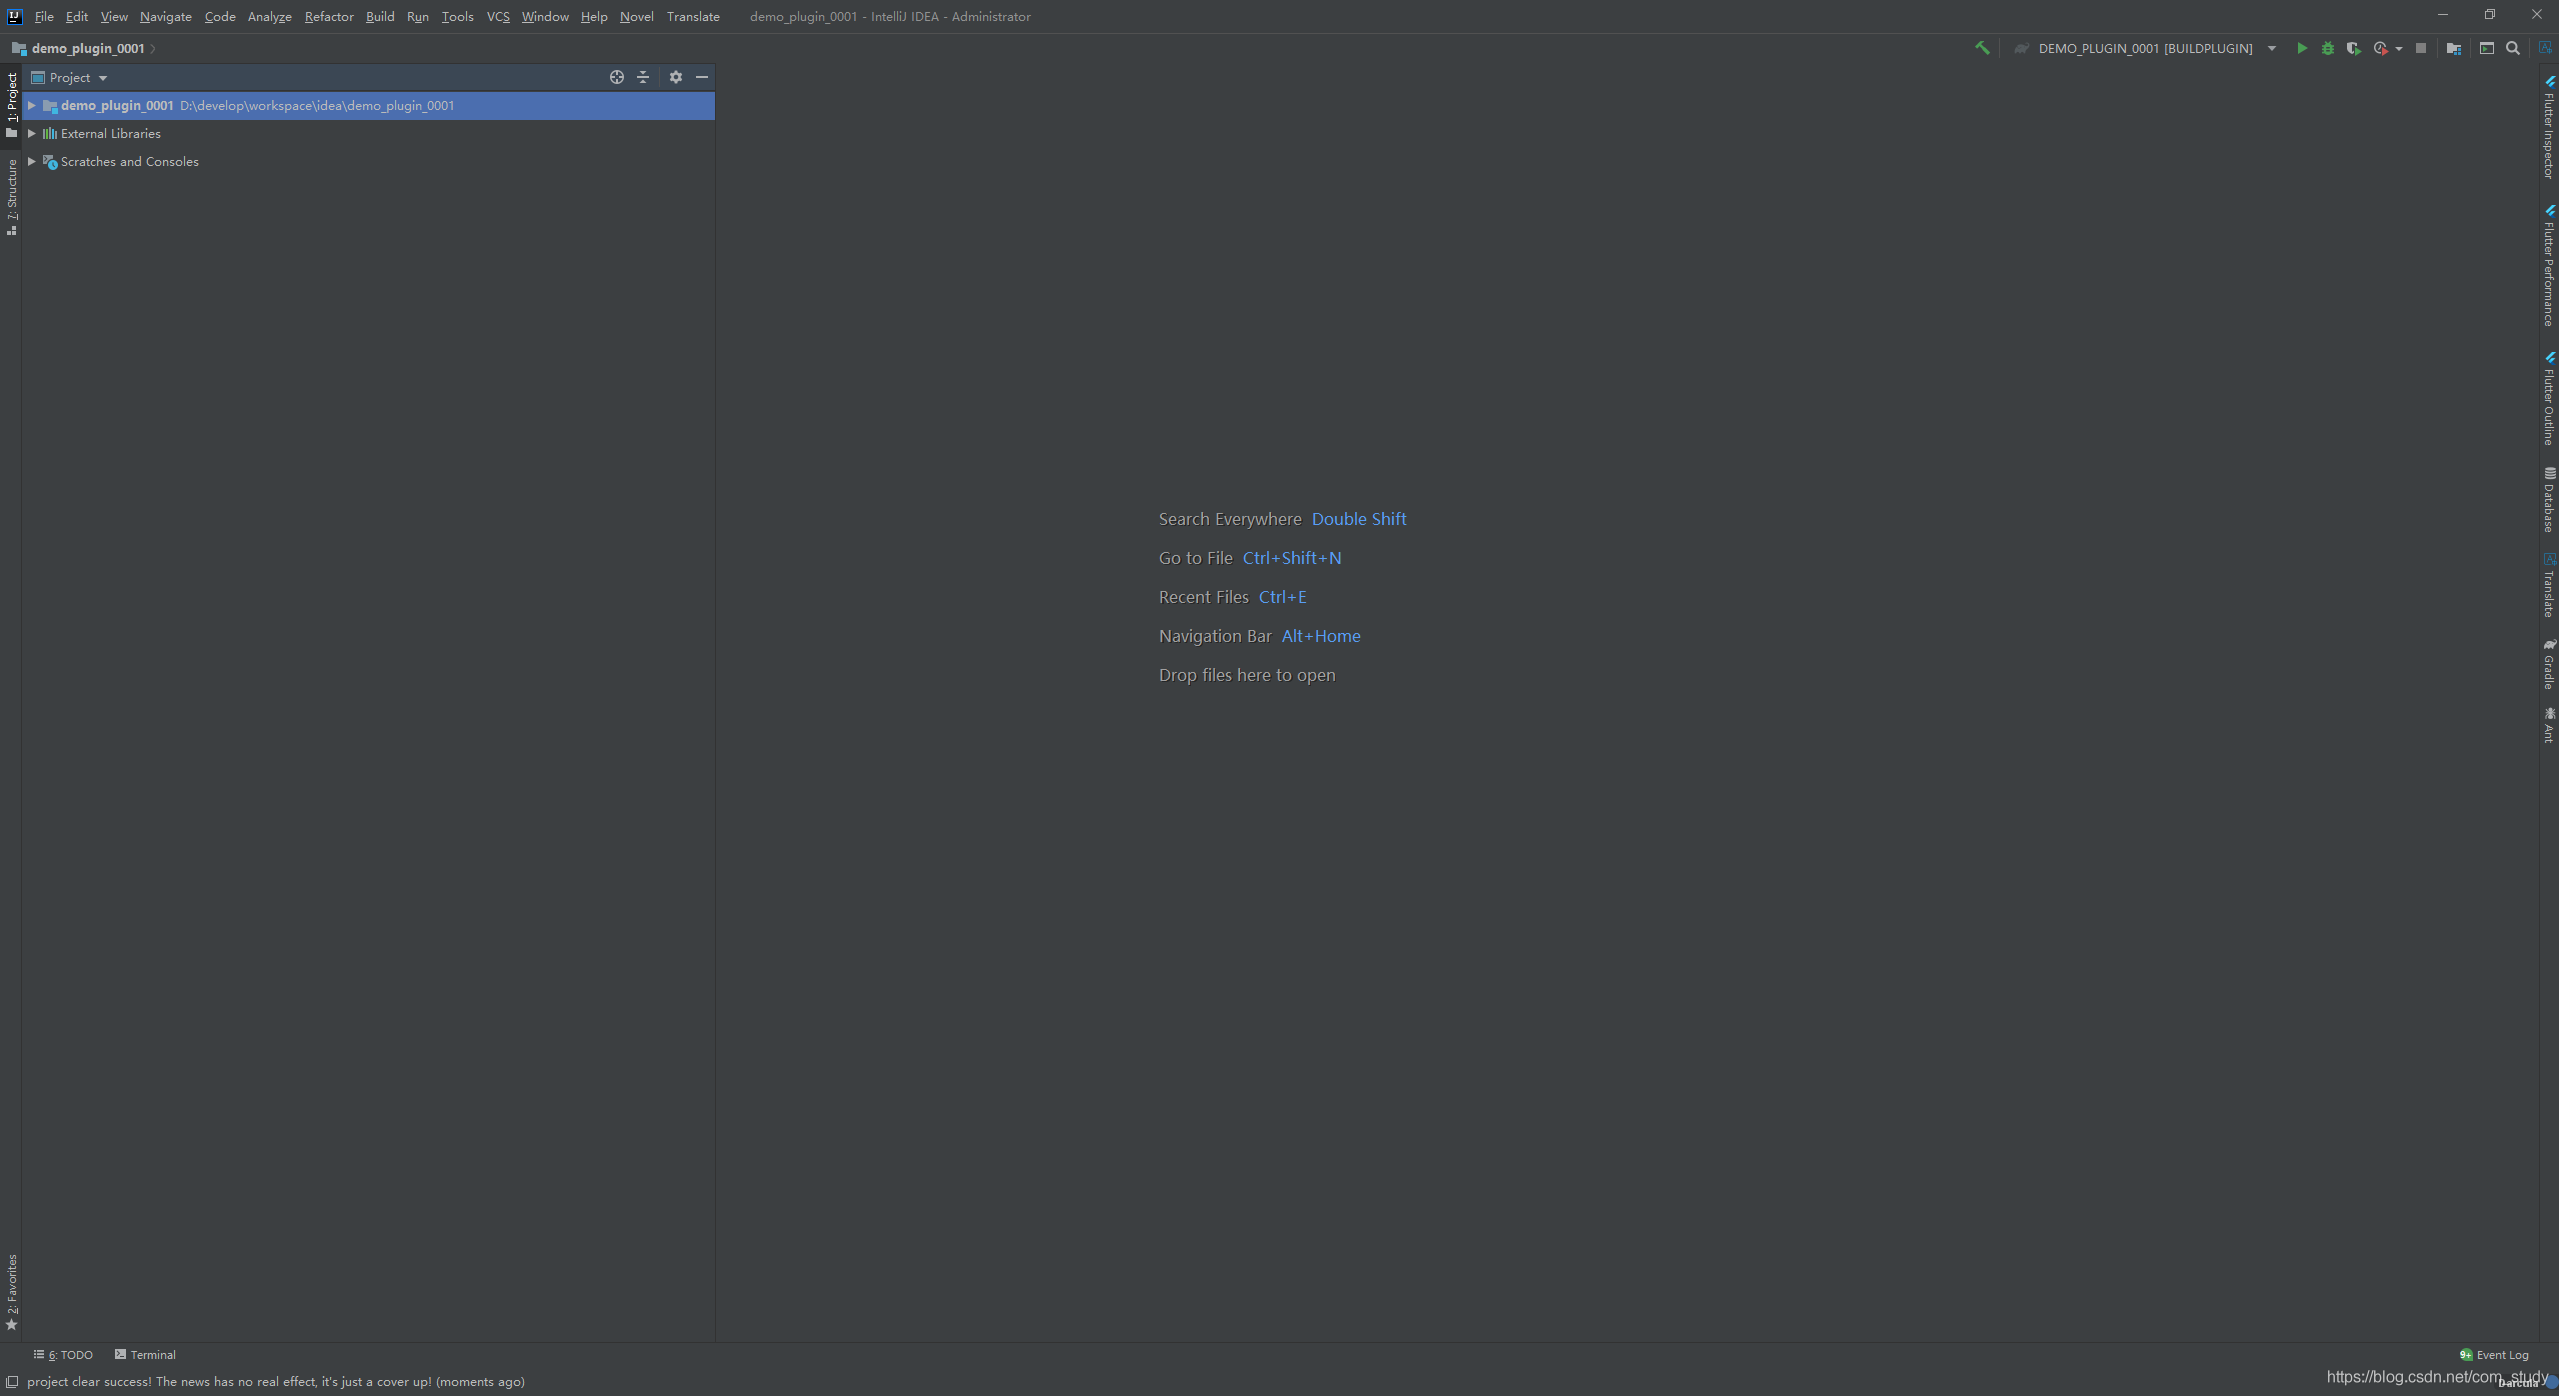The image size is (2559, 1396).
Task: Open the Translate menu in menu bar
Action: coord(693,16)
